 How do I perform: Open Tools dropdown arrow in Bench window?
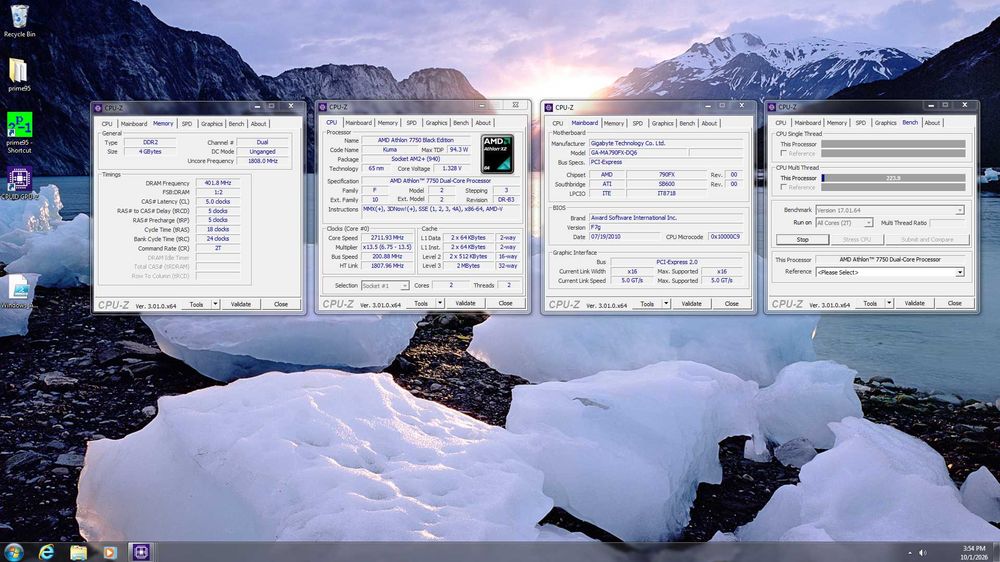coord(889,304)
